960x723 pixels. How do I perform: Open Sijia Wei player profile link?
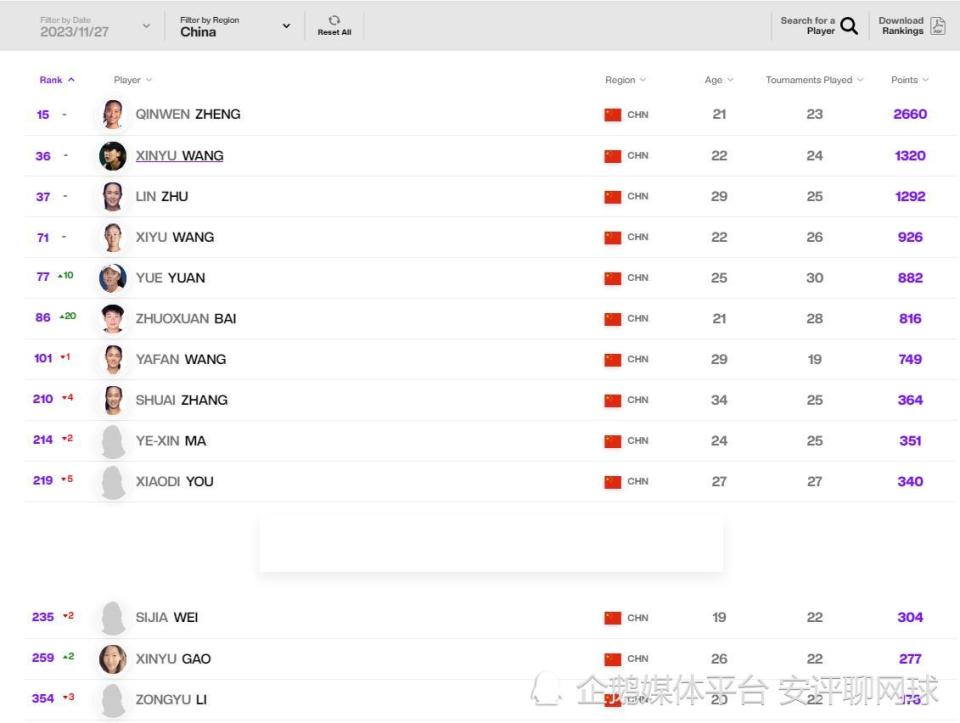click(x=167, y=617)
